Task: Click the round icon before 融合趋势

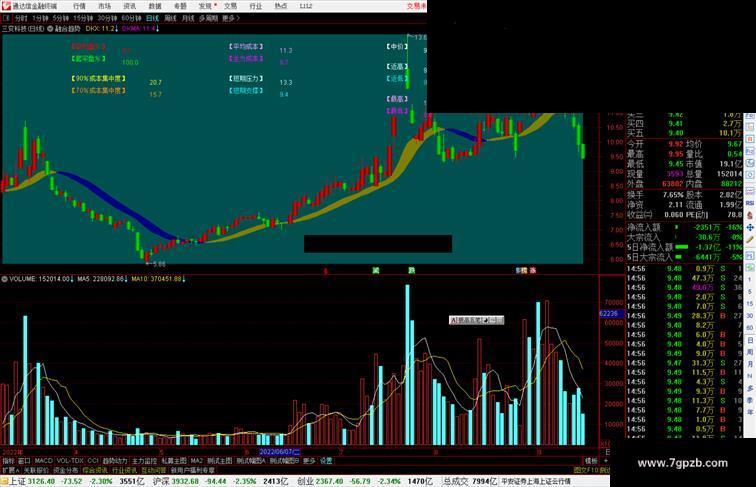Action: [50, 29]
